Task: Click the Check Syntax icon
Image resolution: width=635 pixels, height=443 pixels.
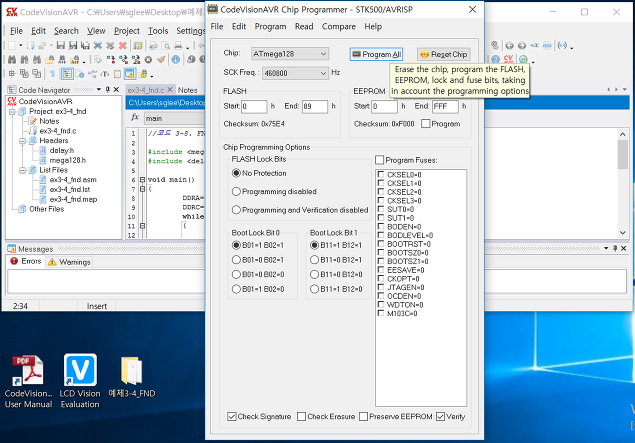Action: [x=98, y=60]
